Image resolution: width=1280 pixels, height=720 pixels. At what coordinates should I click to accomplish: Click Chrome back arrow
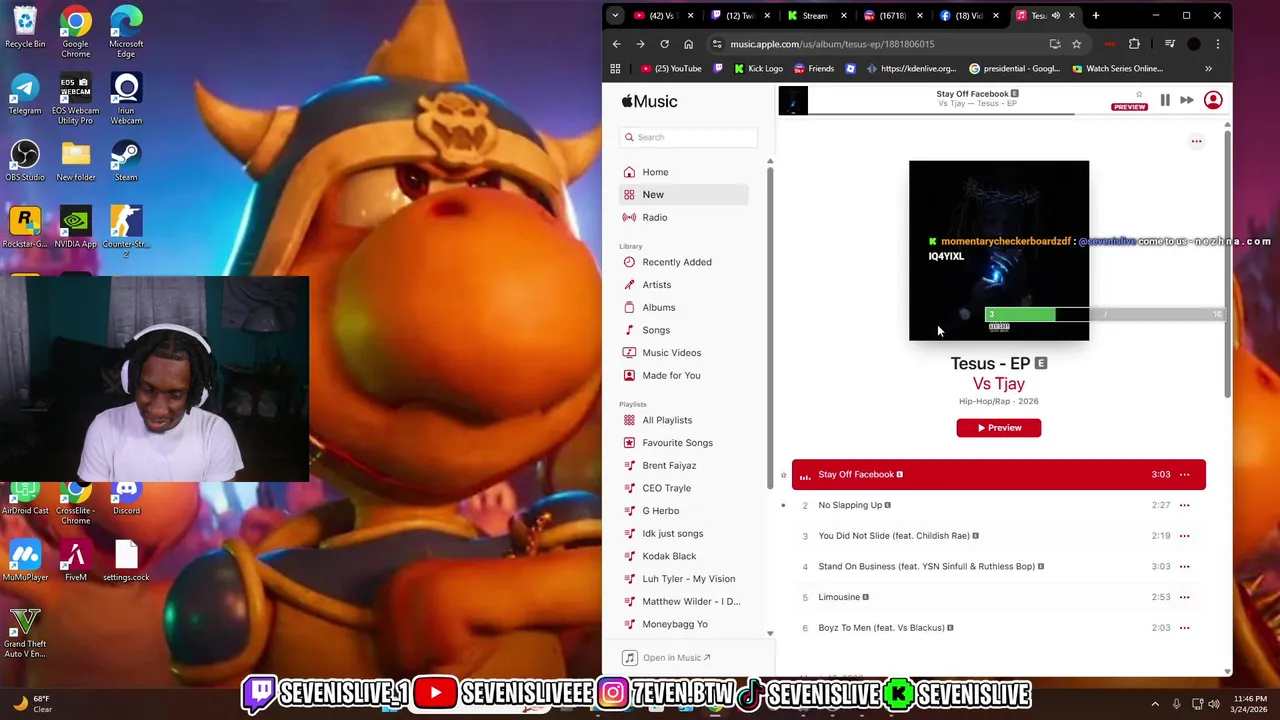pos(617,44)
